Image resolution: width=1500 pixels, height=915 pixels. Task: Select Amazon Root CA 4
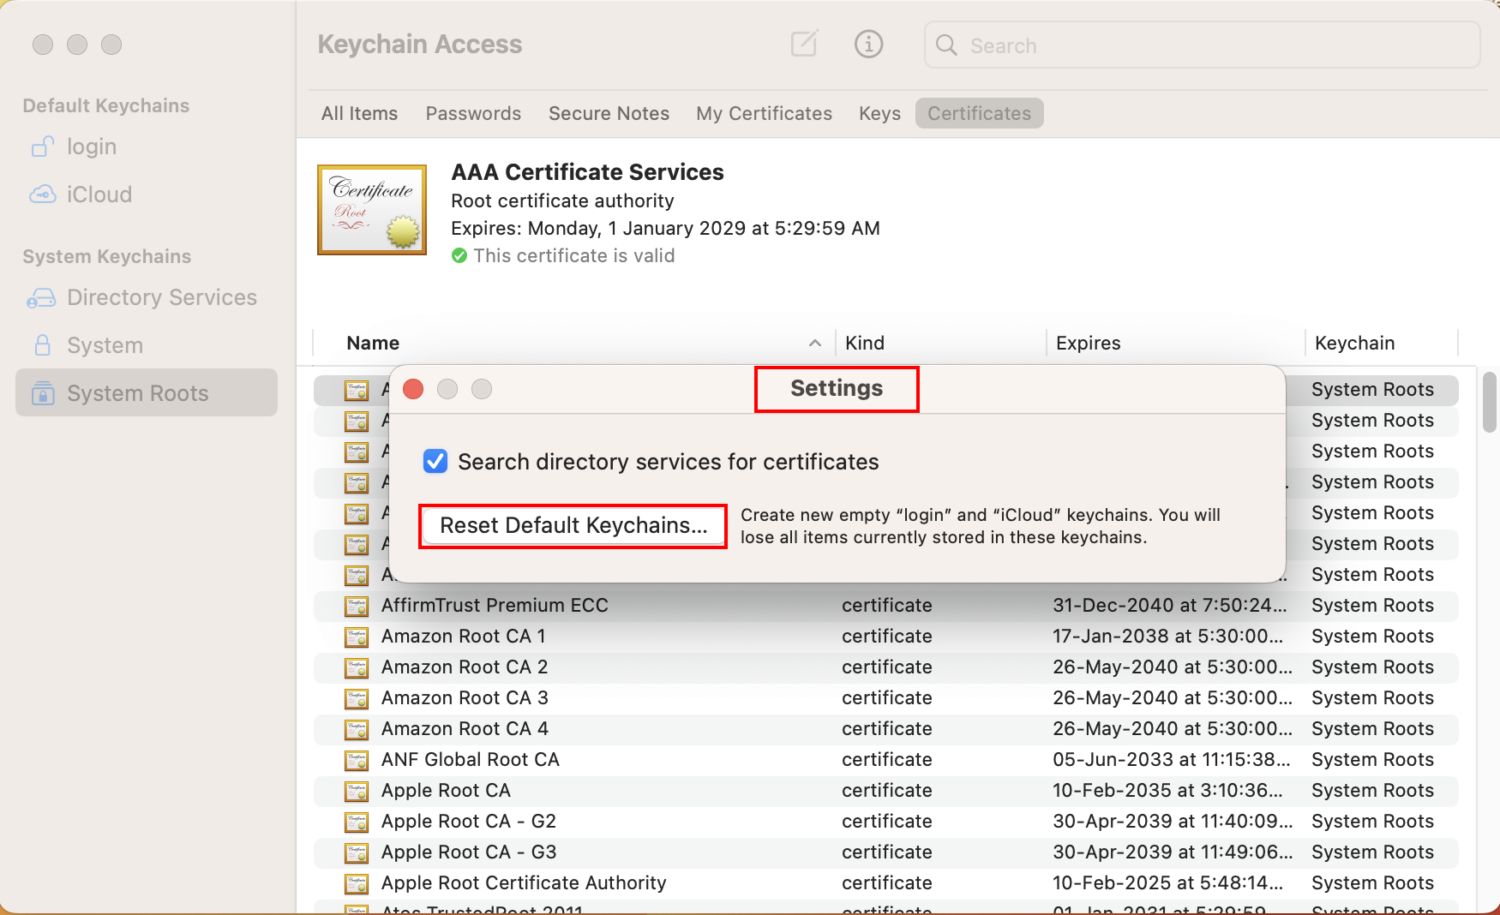[x=885, y=729]
